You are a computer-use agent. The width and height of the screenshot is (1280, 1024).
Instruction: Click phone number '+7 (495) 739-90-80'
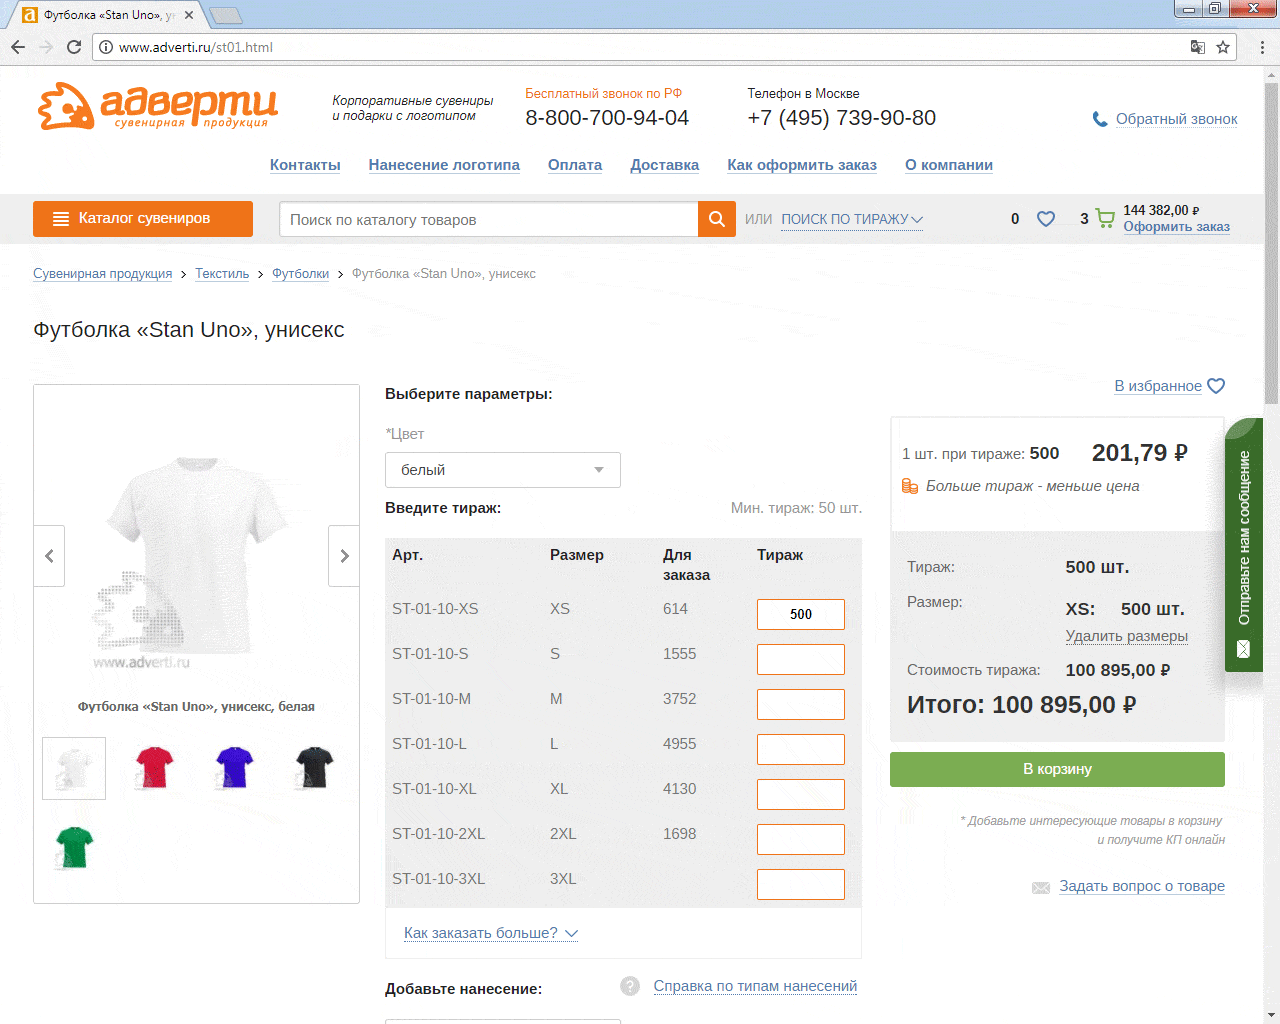click(842, 118)
